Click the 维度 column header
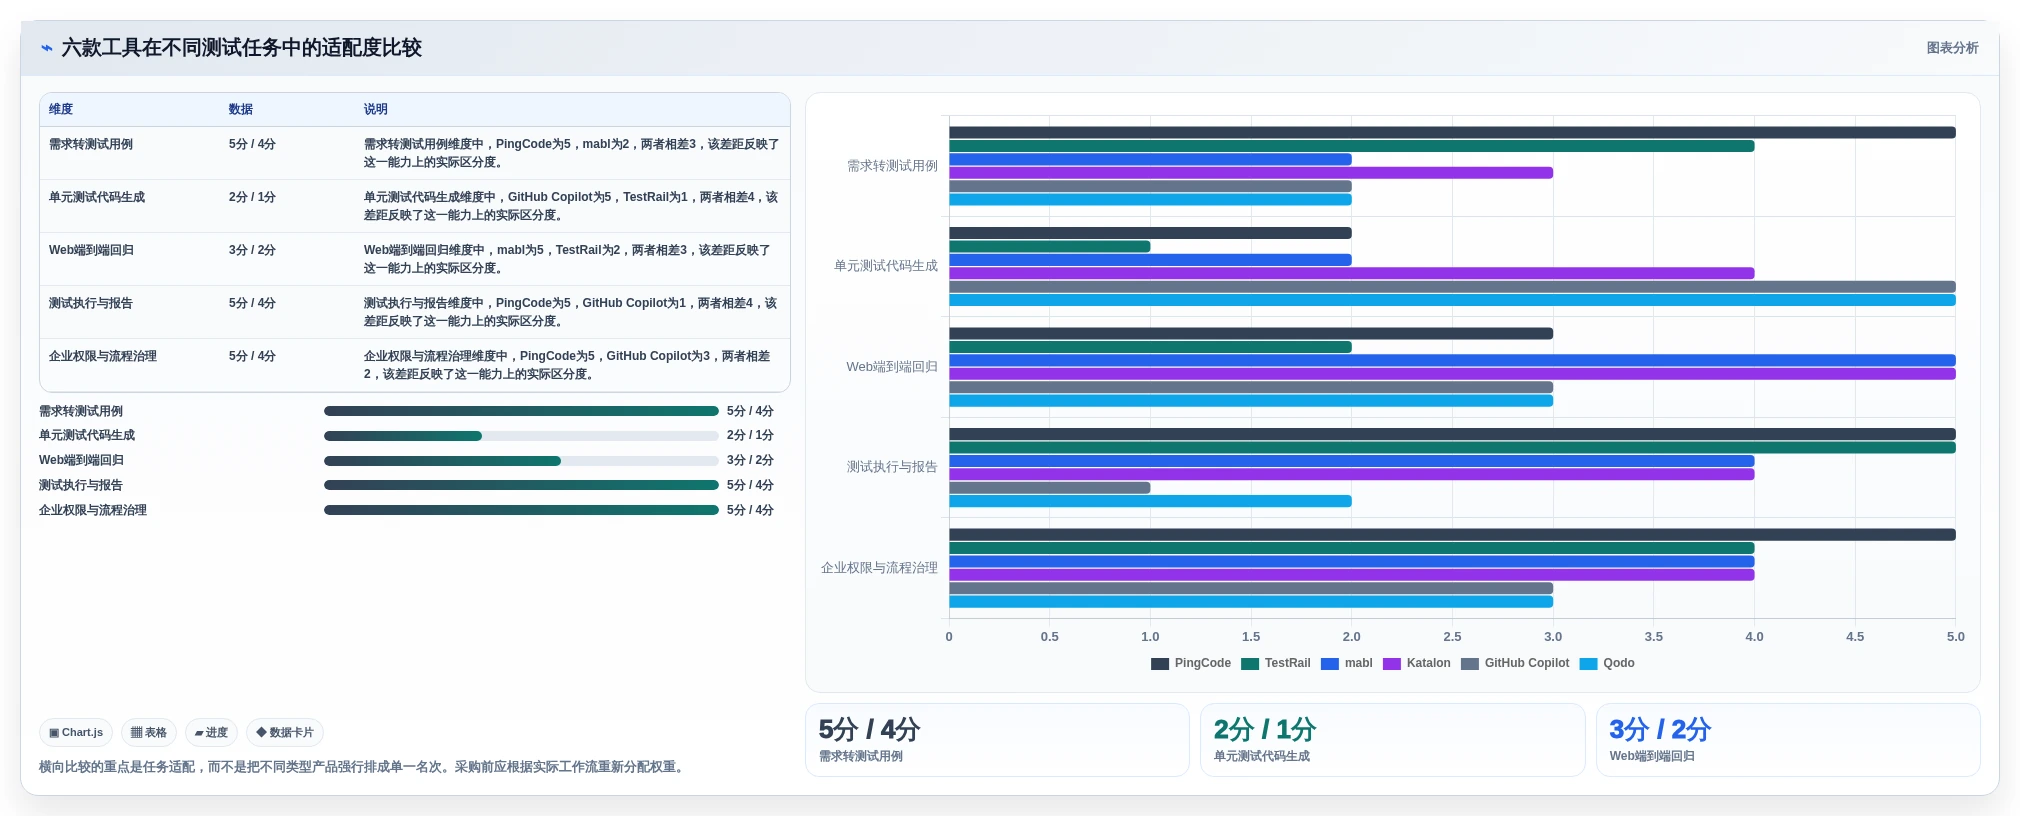The height and width of the screenshot is (816, 2020). [61, 109]
